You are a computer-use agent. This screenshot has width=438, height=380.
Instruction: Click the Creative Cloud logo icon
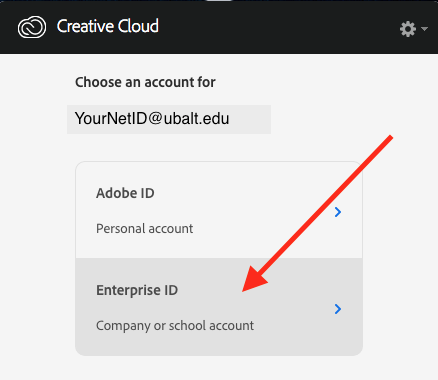tap(32, 27)
